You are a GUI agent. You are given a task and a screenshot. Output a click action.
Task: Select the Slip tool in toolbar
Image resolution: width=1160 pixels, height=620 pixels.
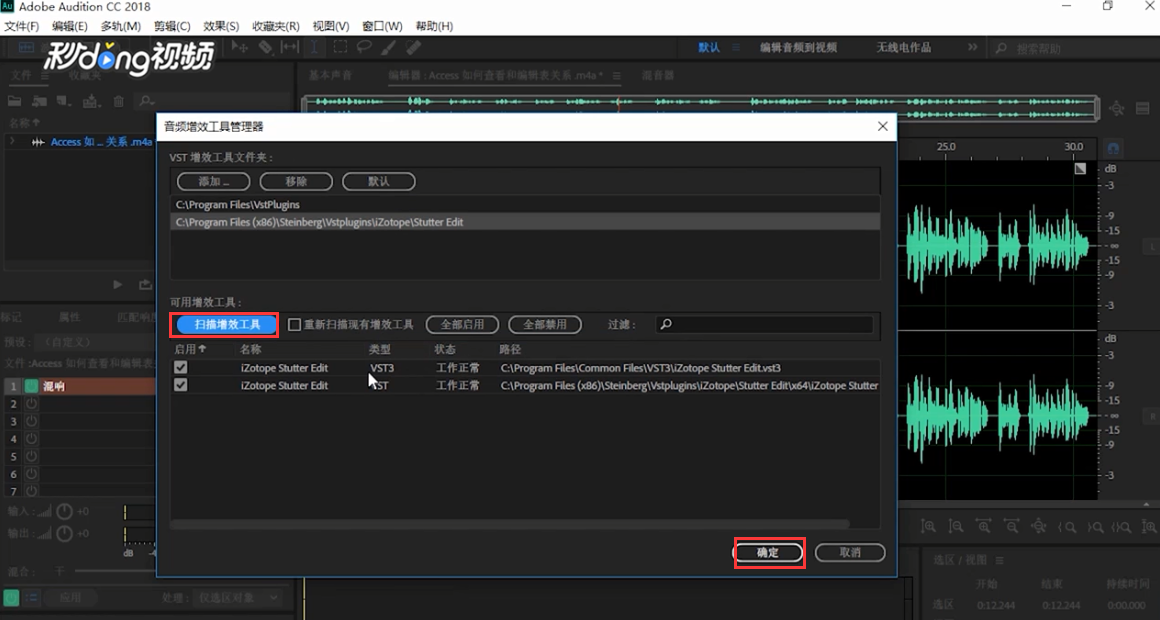[289, 47]
